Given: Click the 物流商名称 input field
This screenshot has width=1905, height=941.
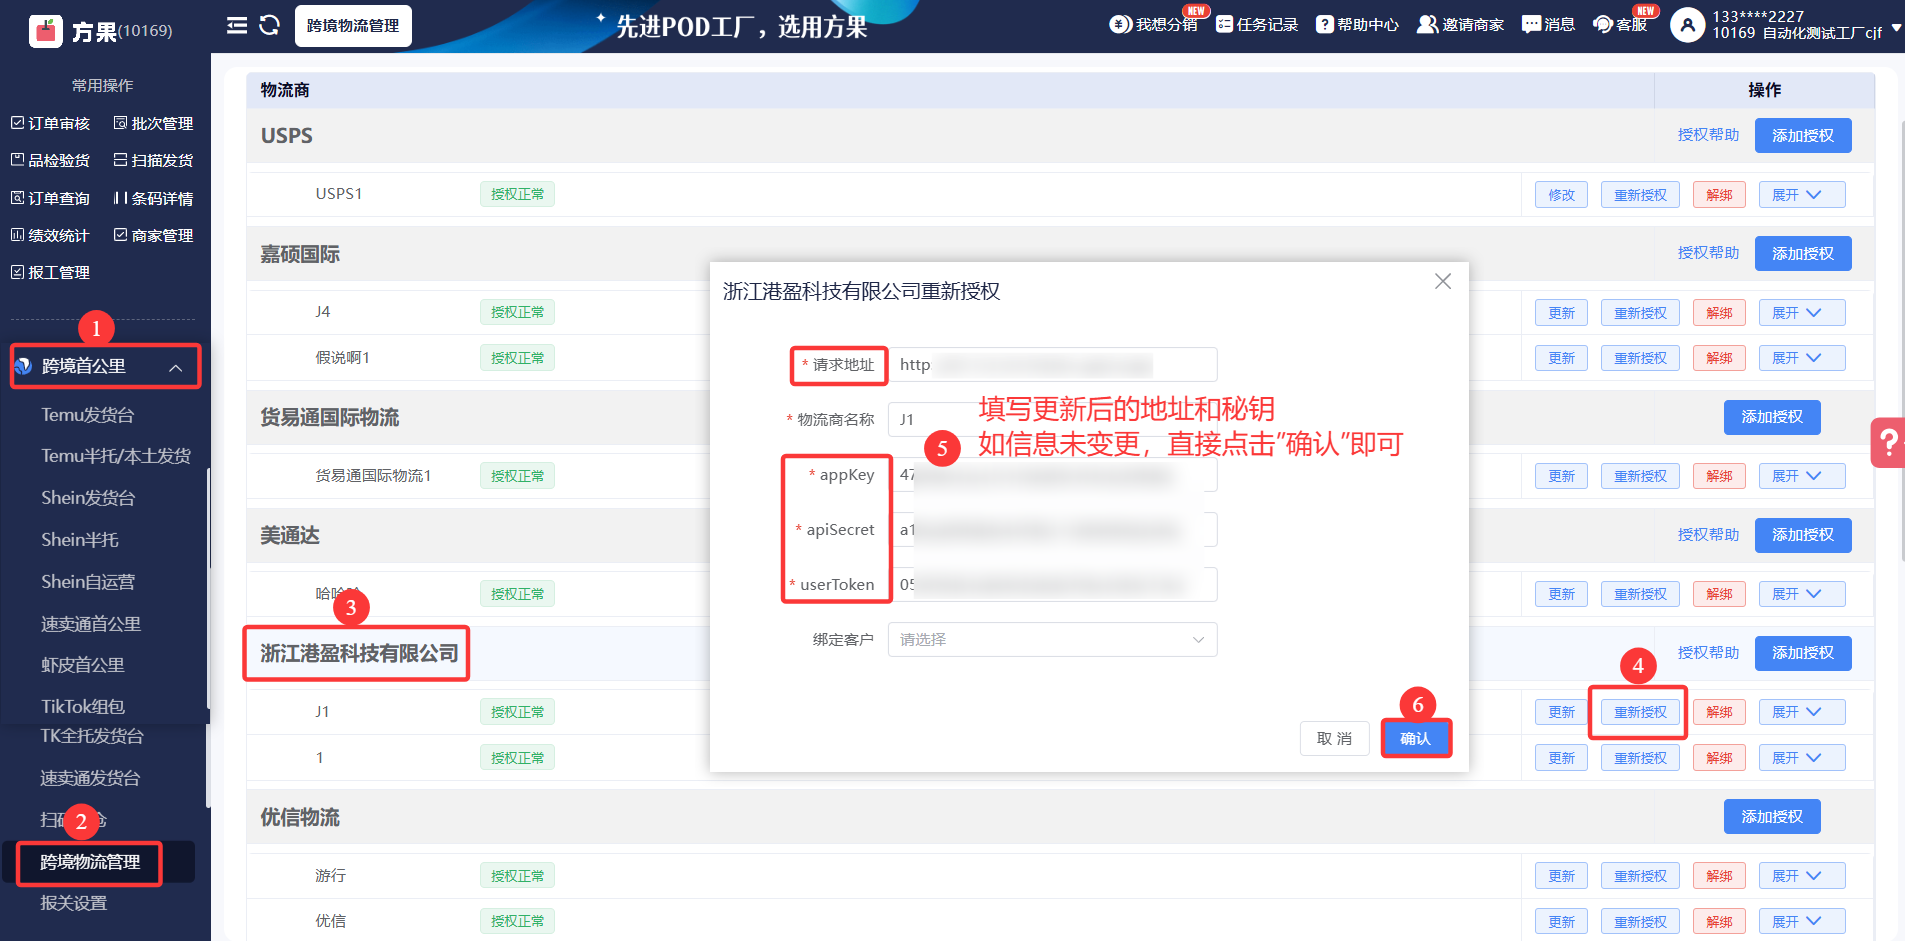Looking at the screenshot, I should click(x=1052, y=420).
